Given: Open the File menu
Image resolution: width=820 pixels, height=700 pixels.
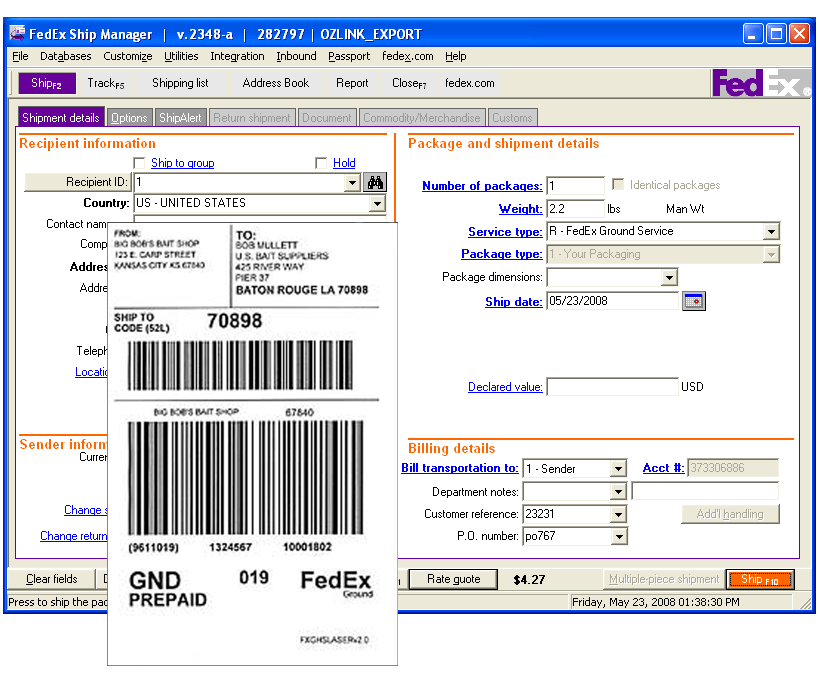Looking at the screenshot, I should coord(20,56).
